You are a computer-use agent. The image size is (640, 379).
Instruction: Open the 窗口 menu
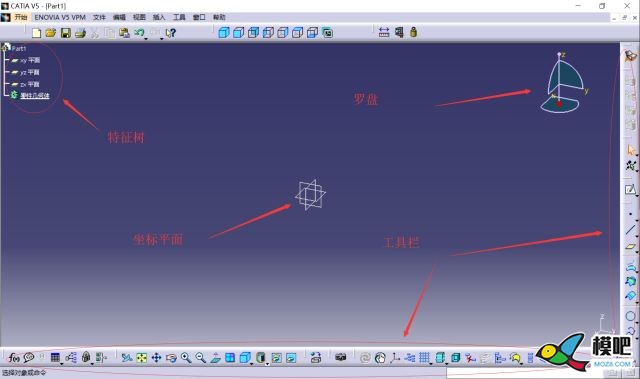tap(199, 17)
